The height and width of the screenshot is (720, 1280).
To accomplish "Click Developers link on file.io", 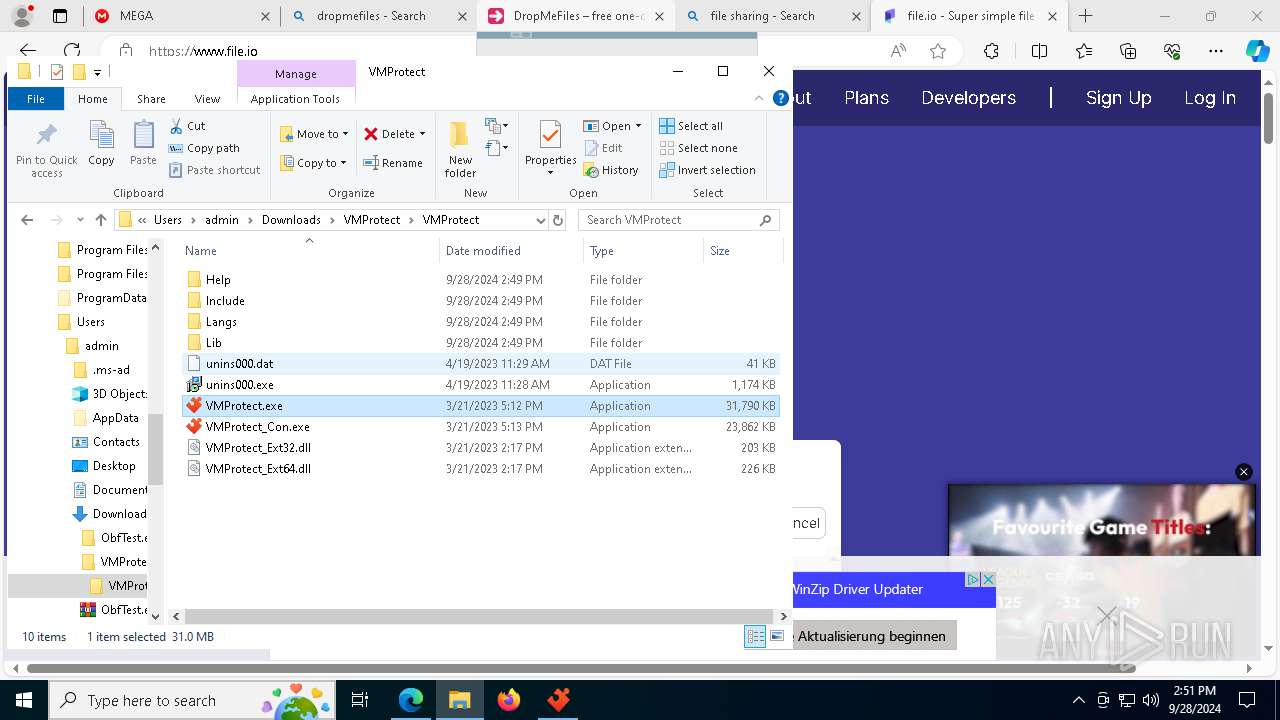I will point(968,98).
